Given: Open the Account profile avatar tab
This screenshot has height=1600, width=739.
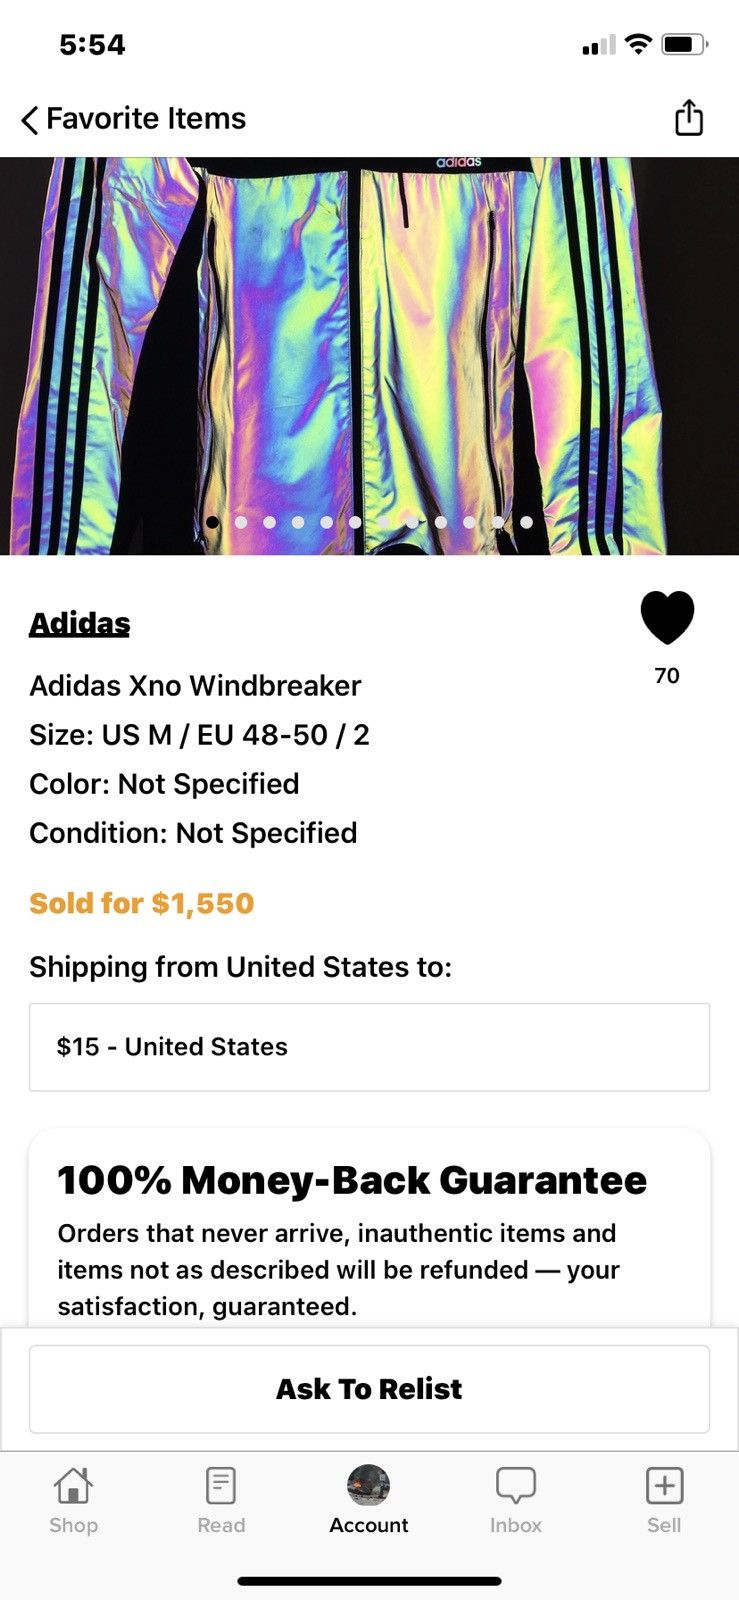Looking at the screenshot, I should point(368,1499).
